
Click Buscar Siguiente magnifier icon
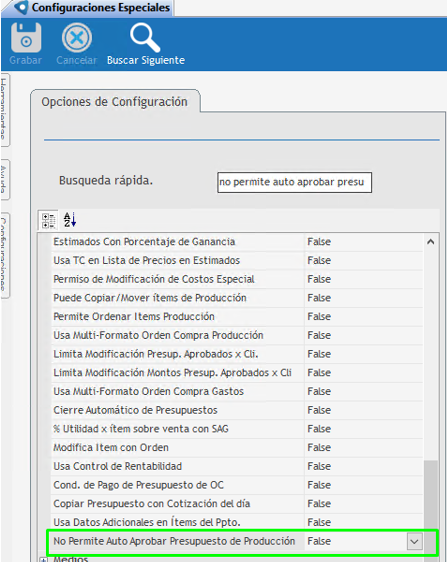[x=145, y=38]
